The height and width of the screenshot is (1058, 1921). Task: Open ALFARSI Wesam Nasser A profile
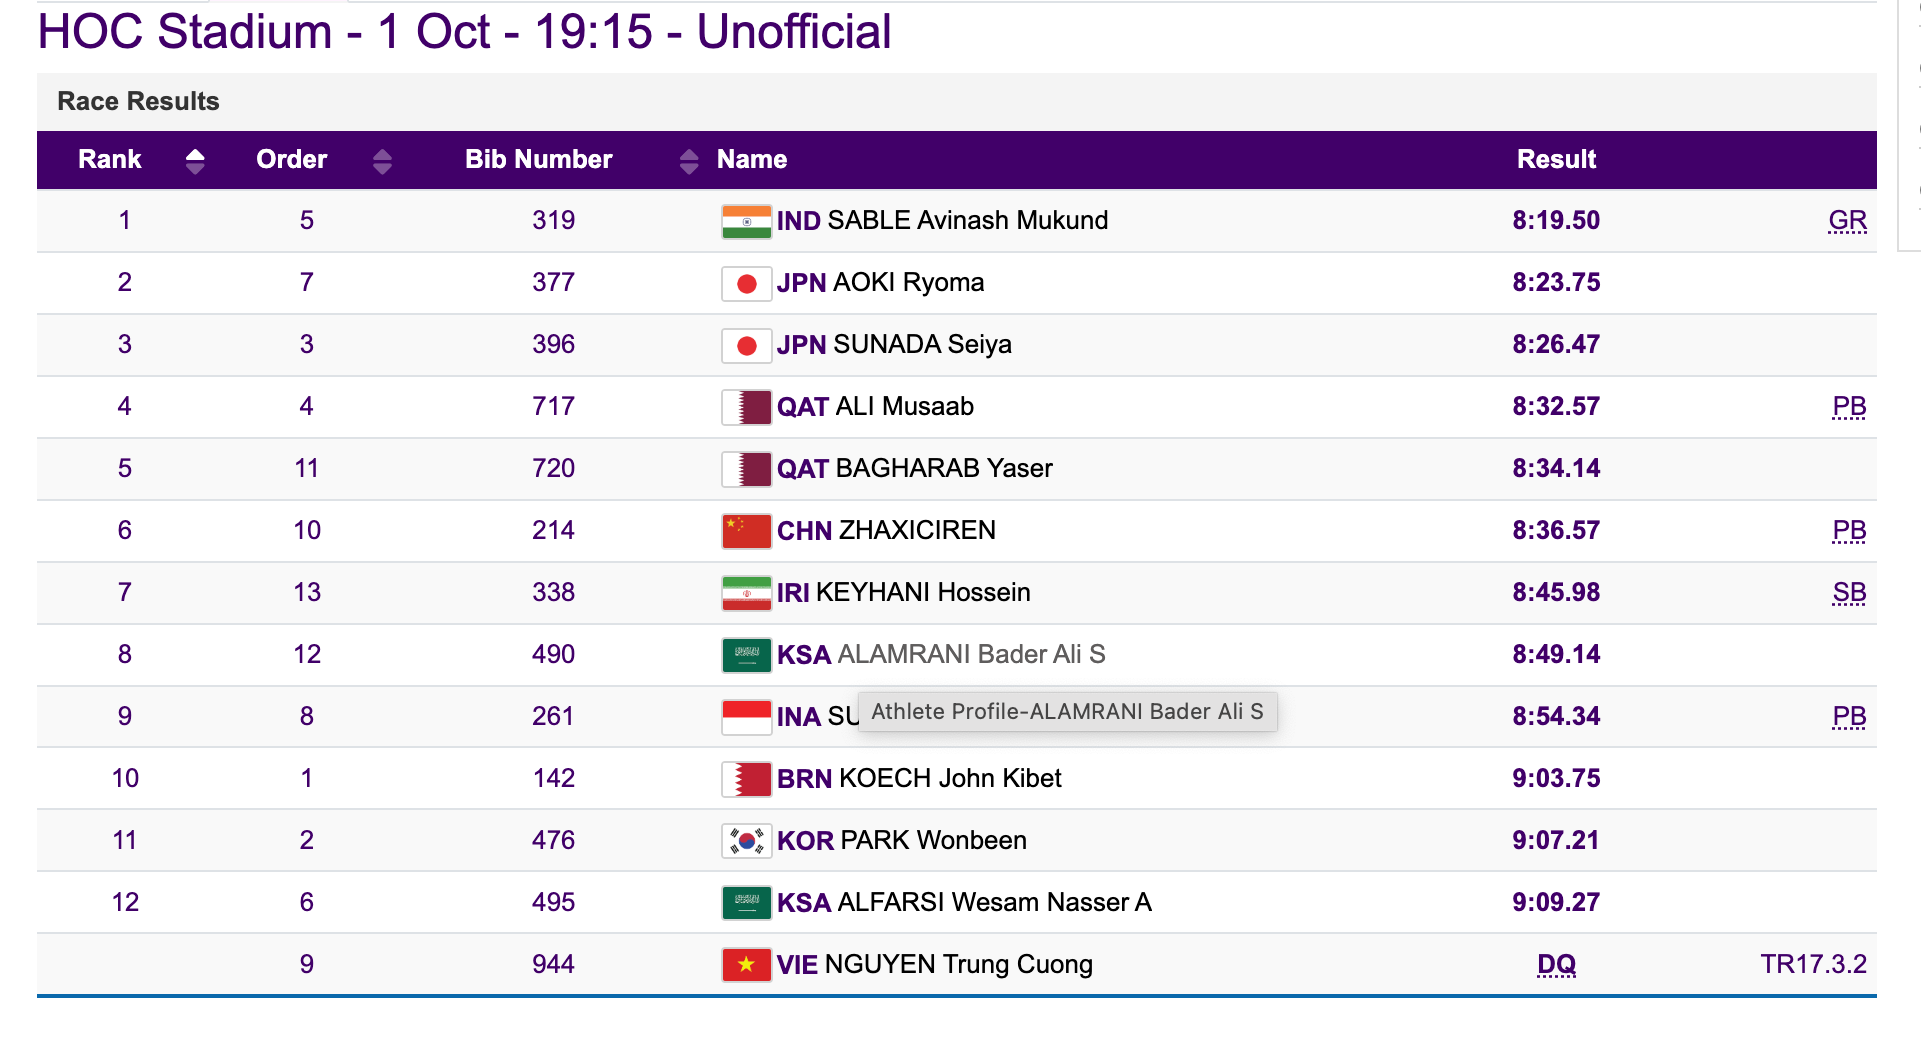click(x=994, y=902)
